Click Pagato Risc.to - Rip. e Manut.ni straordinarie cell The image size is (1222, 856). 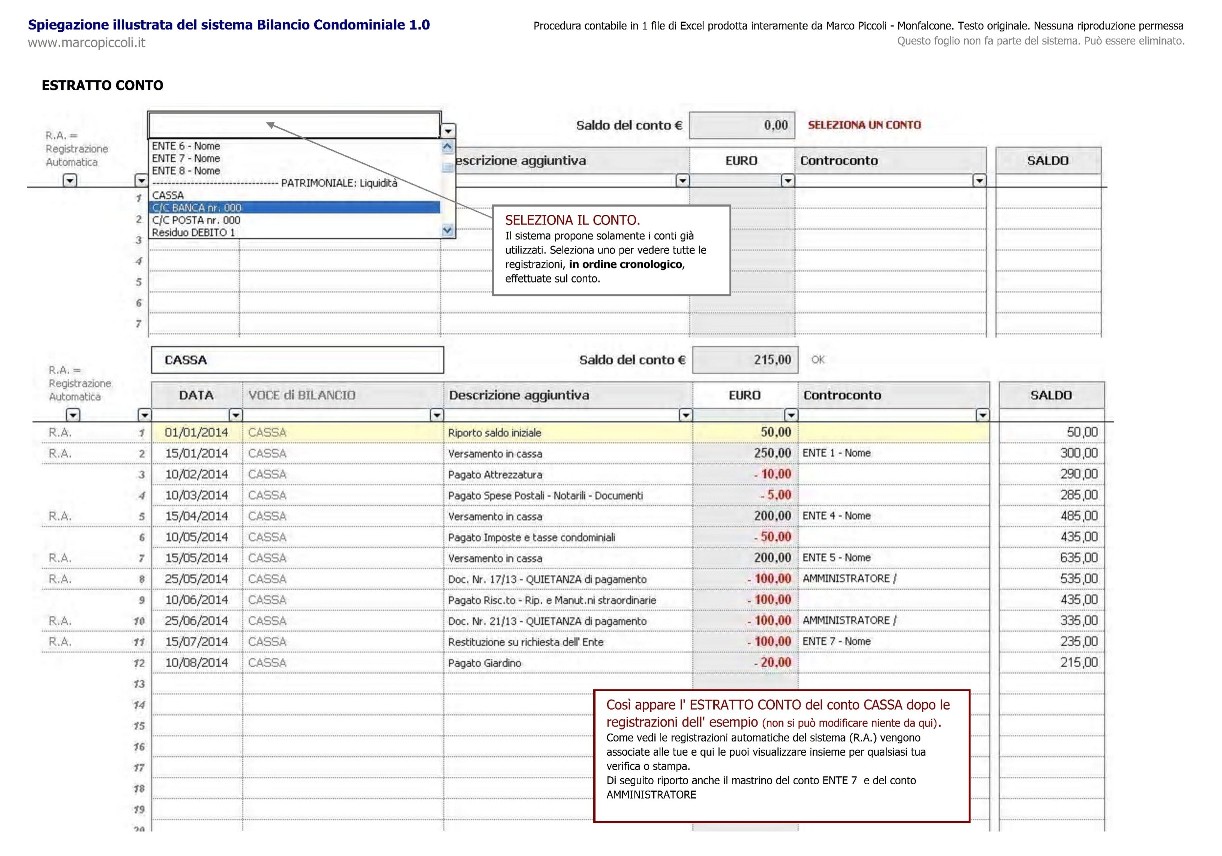[x=568, y=600]
